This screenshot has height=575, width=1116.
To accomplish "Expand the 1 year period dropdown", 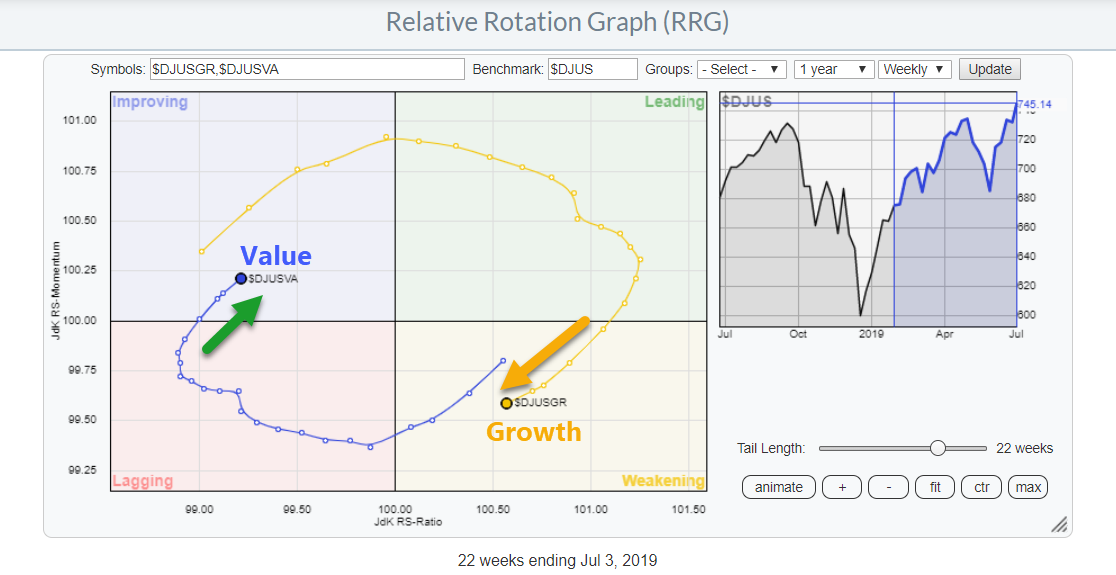I will 833,69.
